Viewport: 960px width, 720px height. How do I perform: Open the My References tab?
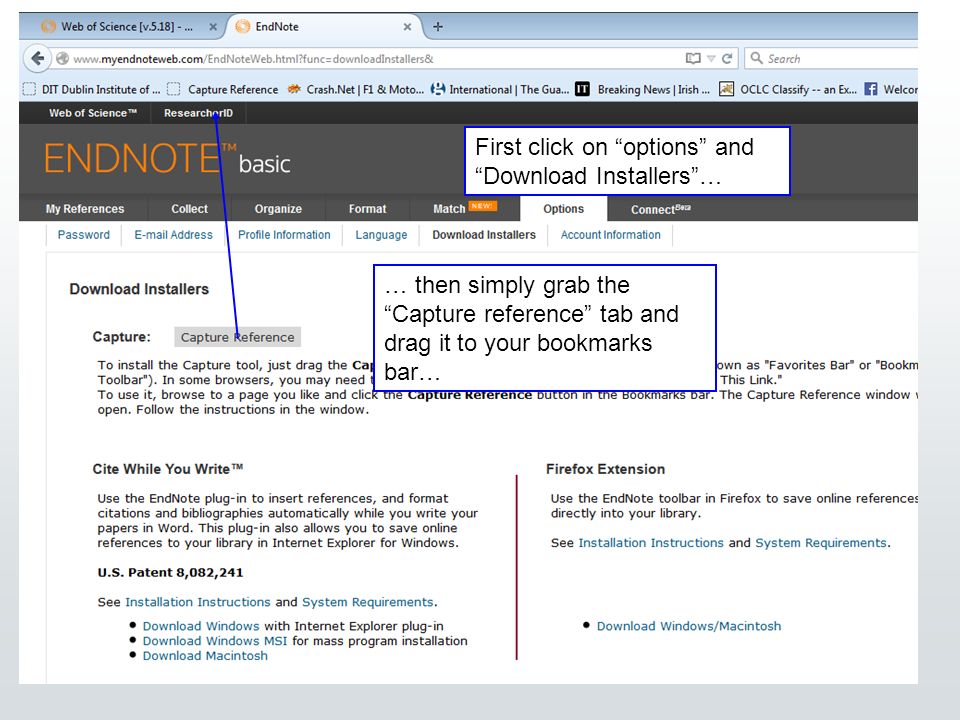tap(84, 209)
